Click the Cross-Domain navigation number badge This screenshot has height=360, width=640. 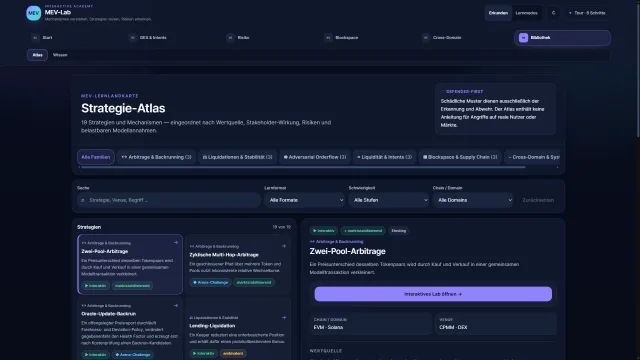coord(426,38)
